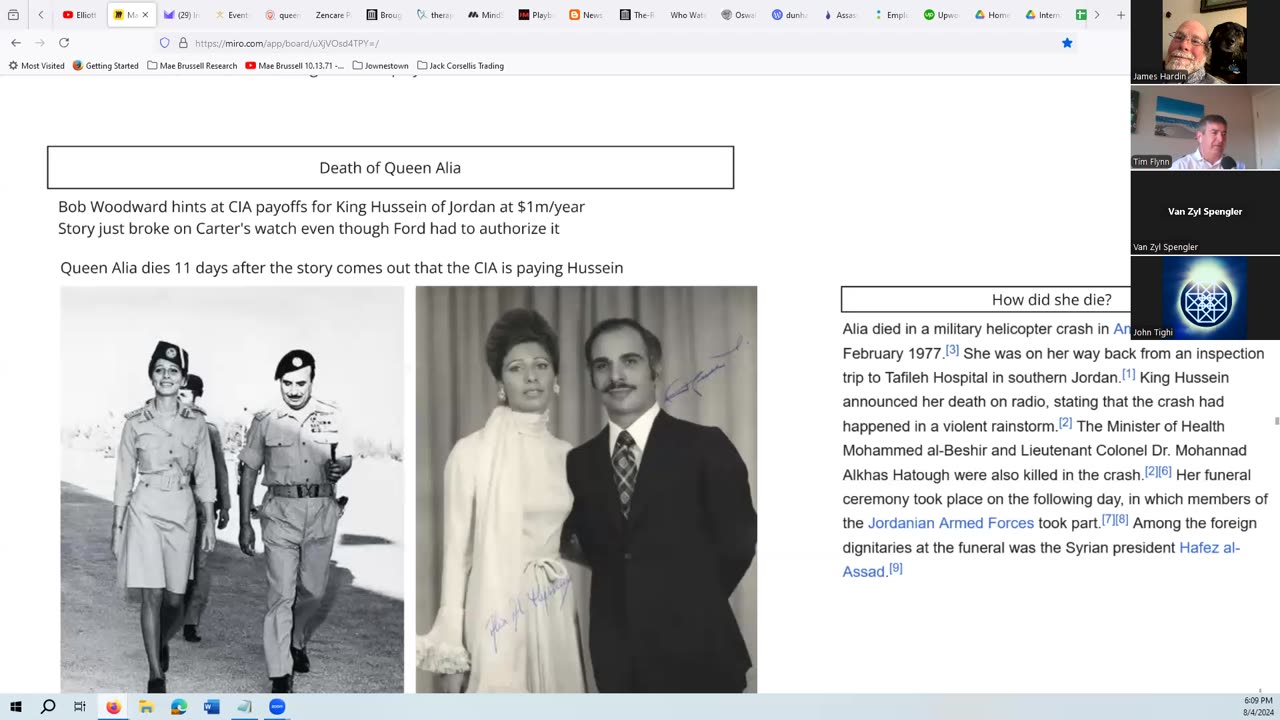
Task: Click the shield tracking protection icon
Action: pyautogui.click(x=165, y=43)
